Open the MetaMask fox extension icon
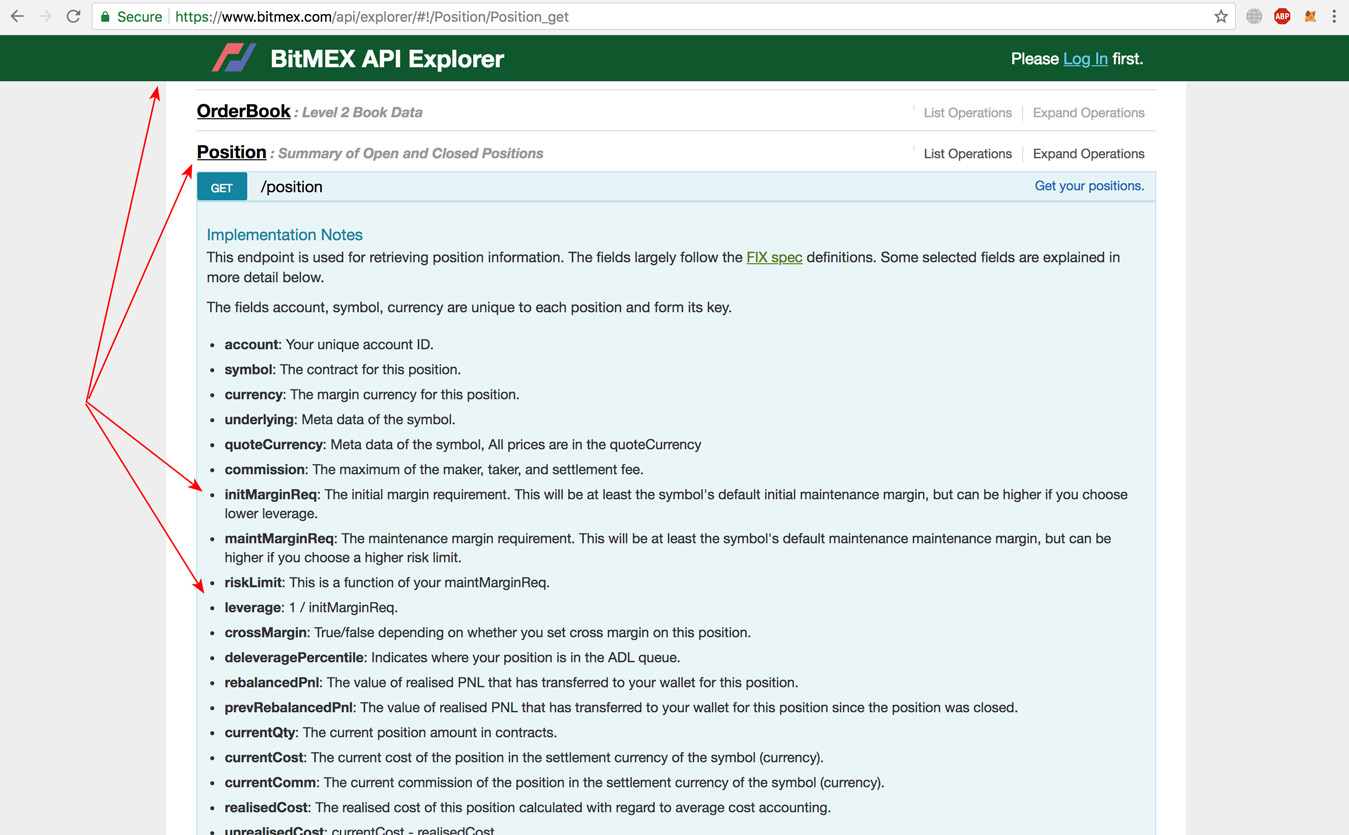Image resolution: width=1349 pixels, height=835 pixels. 1310,16
